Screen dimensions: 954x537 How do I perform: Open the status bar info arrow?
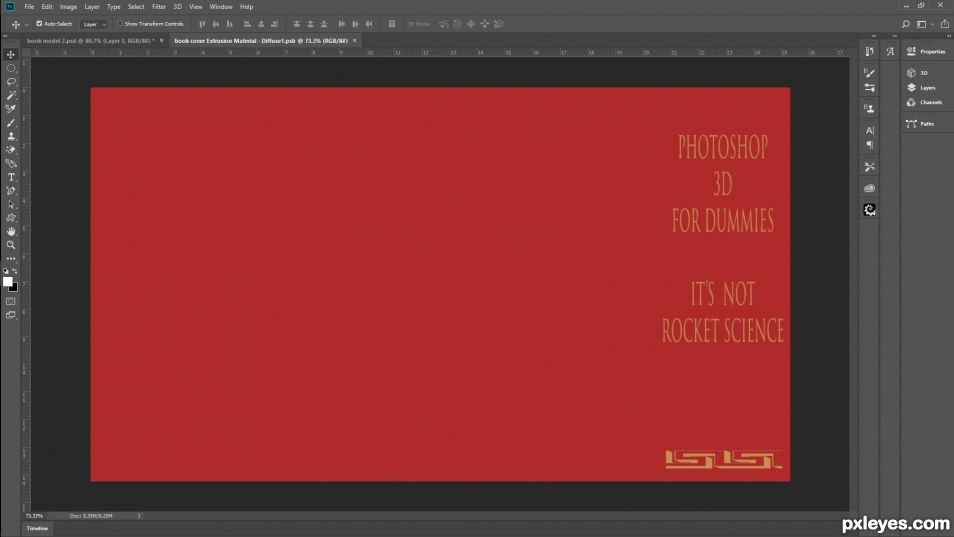point(139,516)
